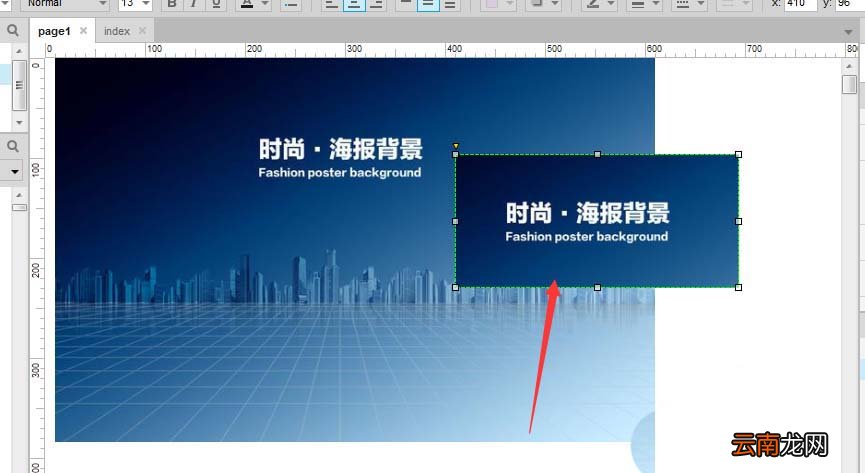The height and width of the screenshot is (473, 865).
Task: Close the index tab
Action: pos(142,31)
